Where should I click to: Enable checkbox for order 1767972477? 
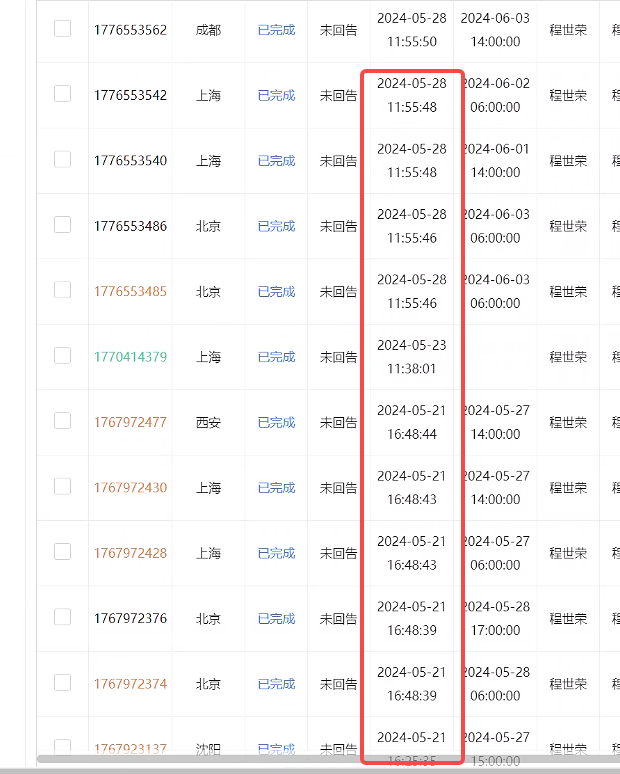point(62,421)
